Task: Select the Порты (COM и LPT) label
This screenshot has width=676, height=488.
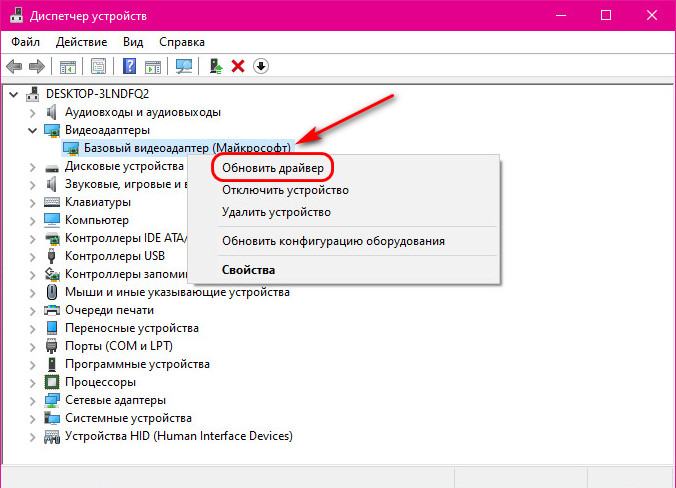Action: (119, 346)
